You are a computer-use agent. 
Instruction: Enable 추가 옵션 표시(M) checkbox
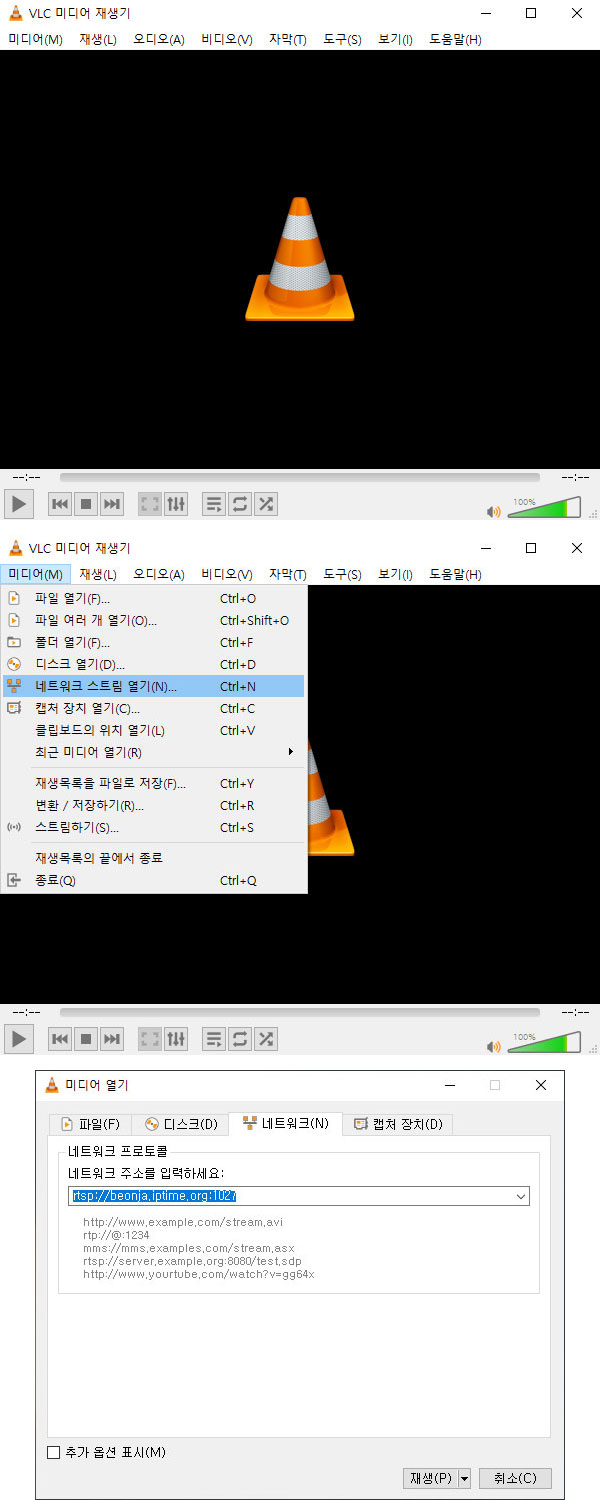(x=54, y=1452)
